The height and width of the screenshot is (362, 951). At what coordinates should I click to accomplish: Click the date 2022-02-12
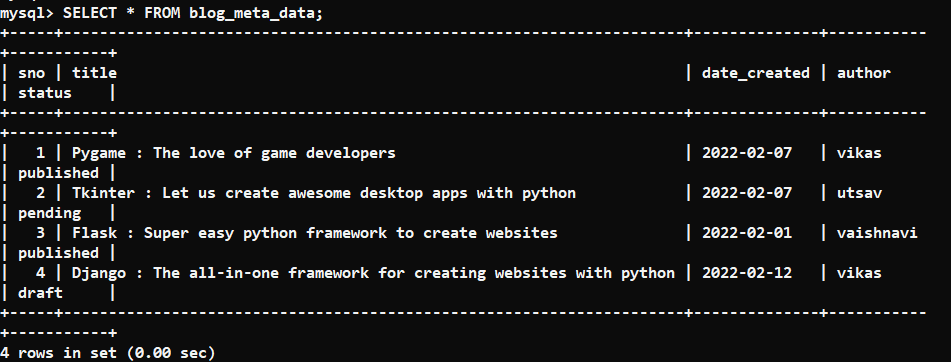tap(747, 273)
